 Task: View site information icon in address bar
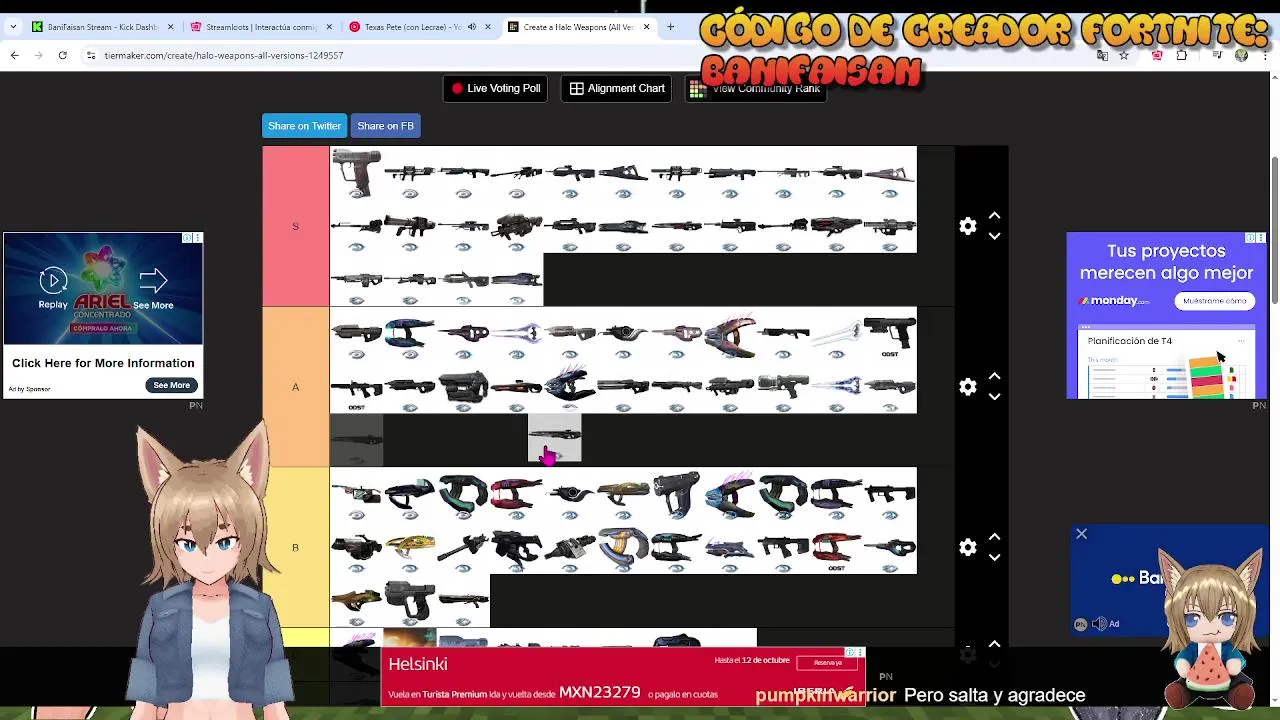[91, 55]
